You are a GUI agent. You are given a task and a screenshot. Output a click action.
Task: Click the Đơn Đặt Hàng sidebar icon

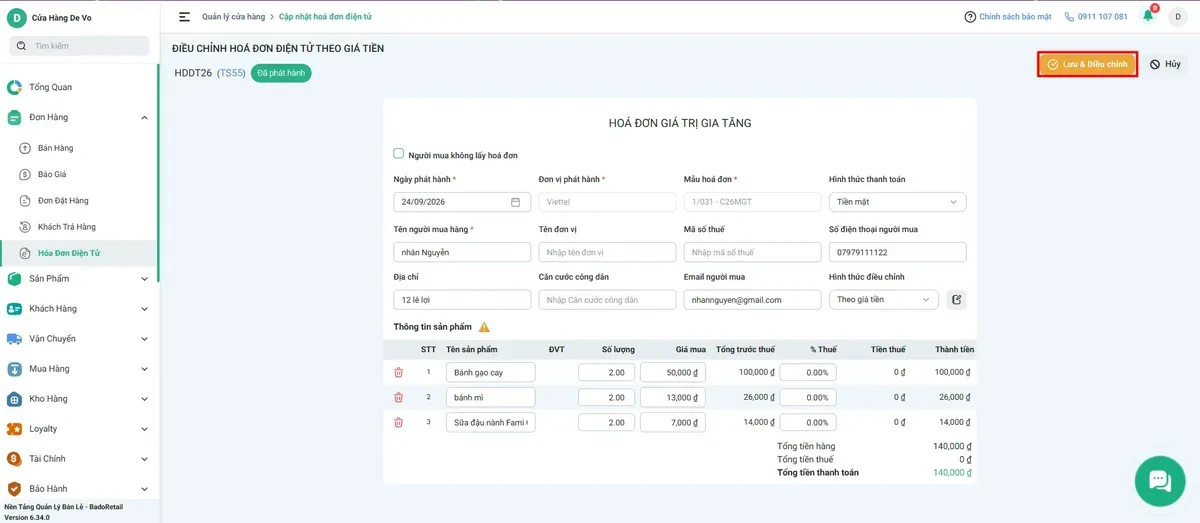click(26, 201)
